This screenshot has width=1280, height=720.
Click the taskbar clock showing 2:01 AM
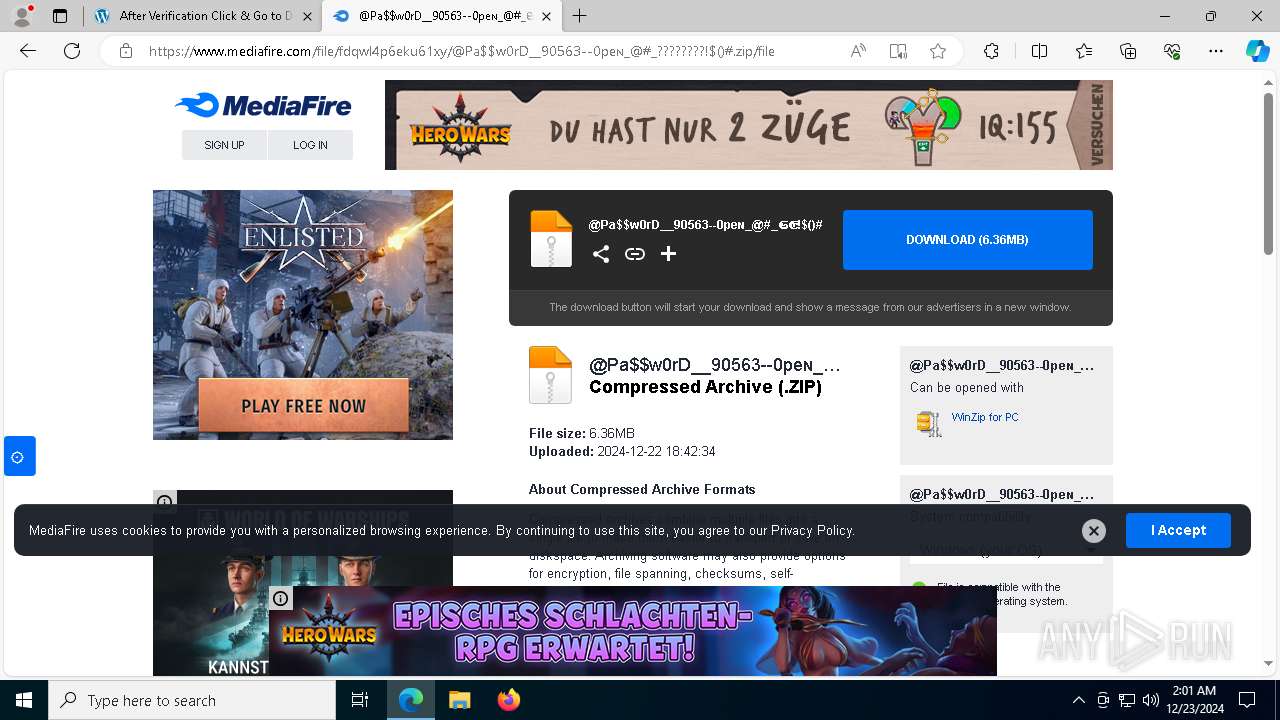pos(1193,700)
